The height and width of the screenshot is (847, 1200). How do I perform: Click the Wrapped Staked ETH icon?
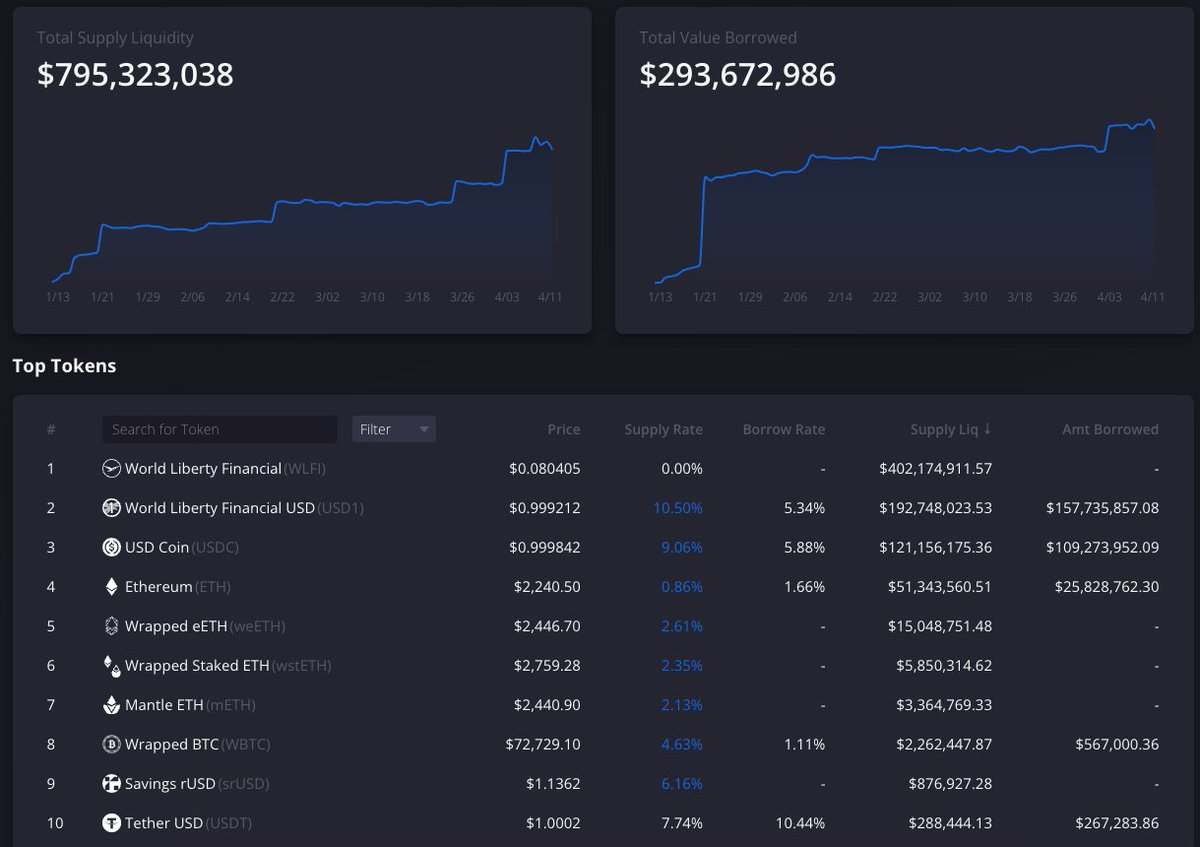click(112, 665)
